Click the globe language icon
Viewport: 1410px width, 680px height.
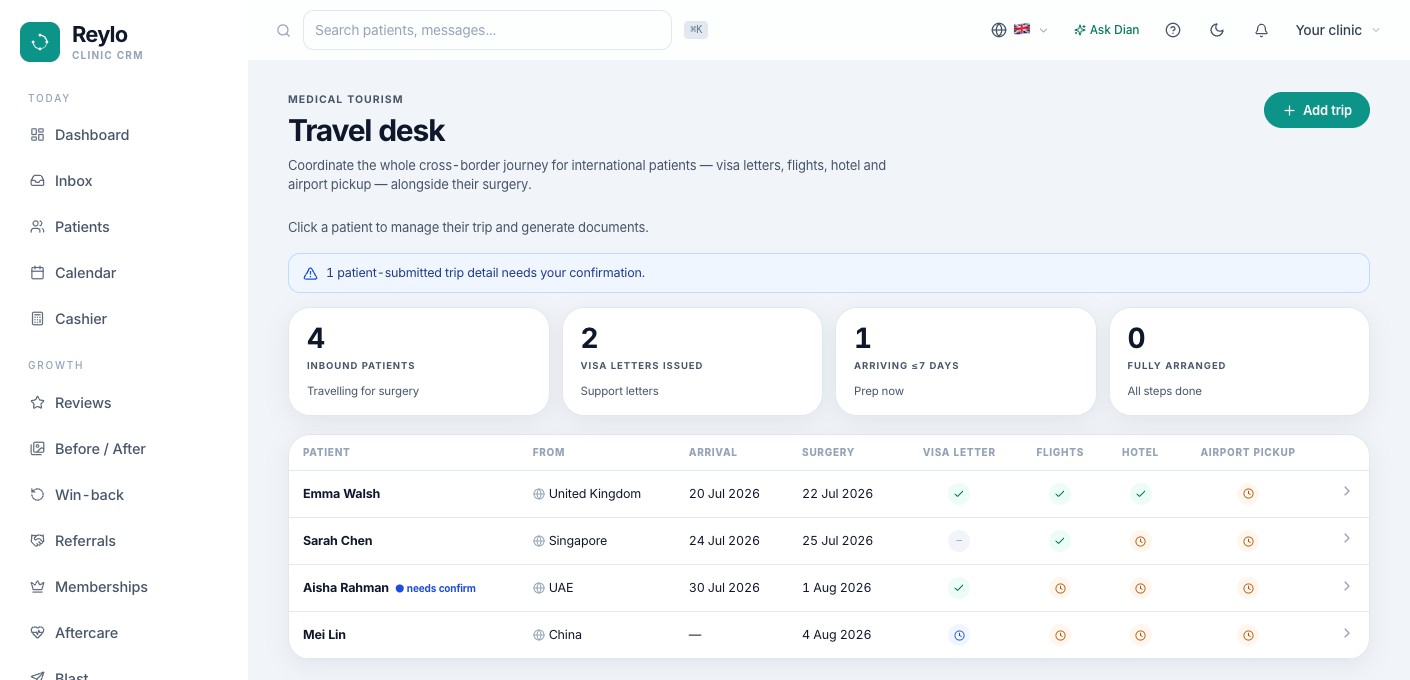(x=999, y=30)
